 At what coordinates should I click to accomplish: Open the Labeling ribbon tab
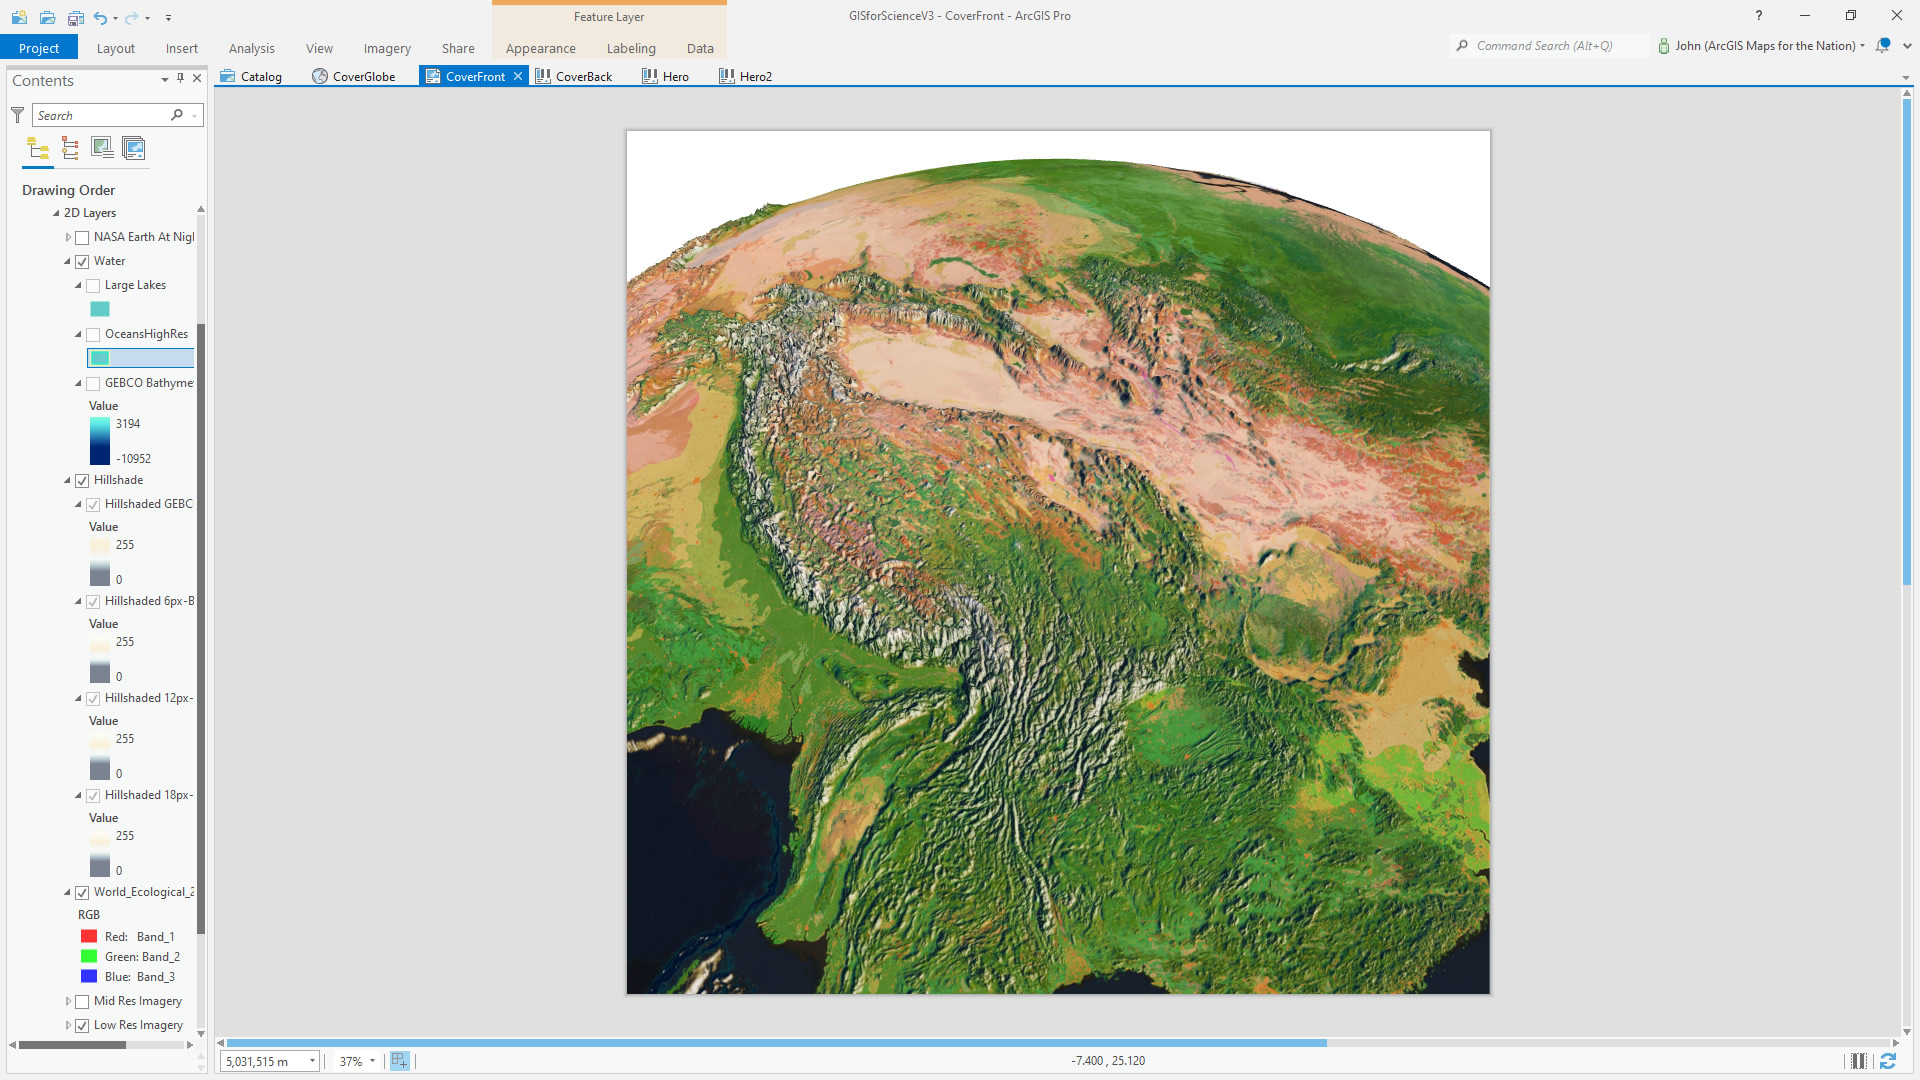631,48
